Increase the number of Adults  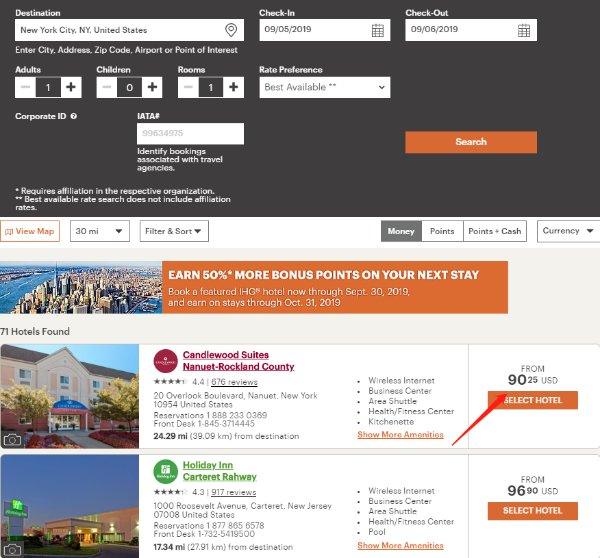(71, 87)
